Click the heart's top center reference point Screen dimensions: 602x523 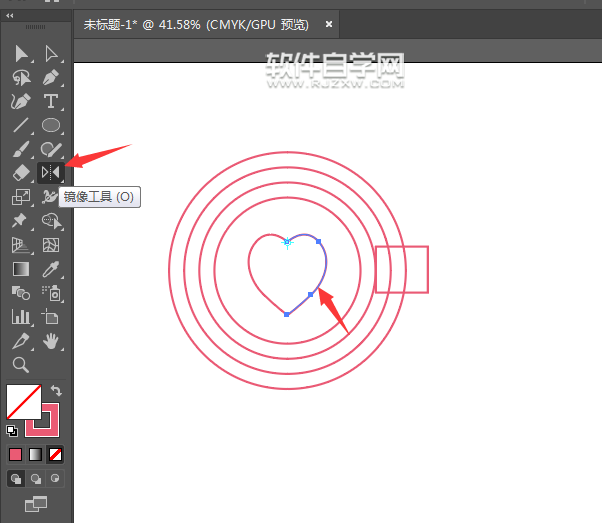(x=287, y=242)
